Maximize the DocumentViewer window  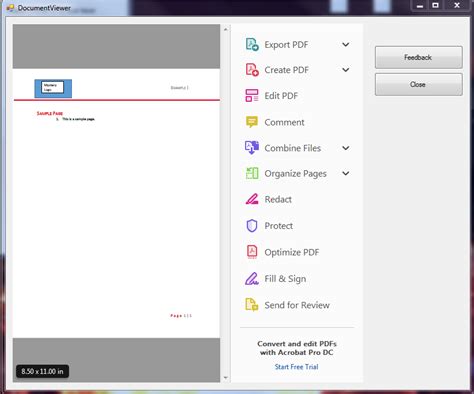[x=435, y=6]
